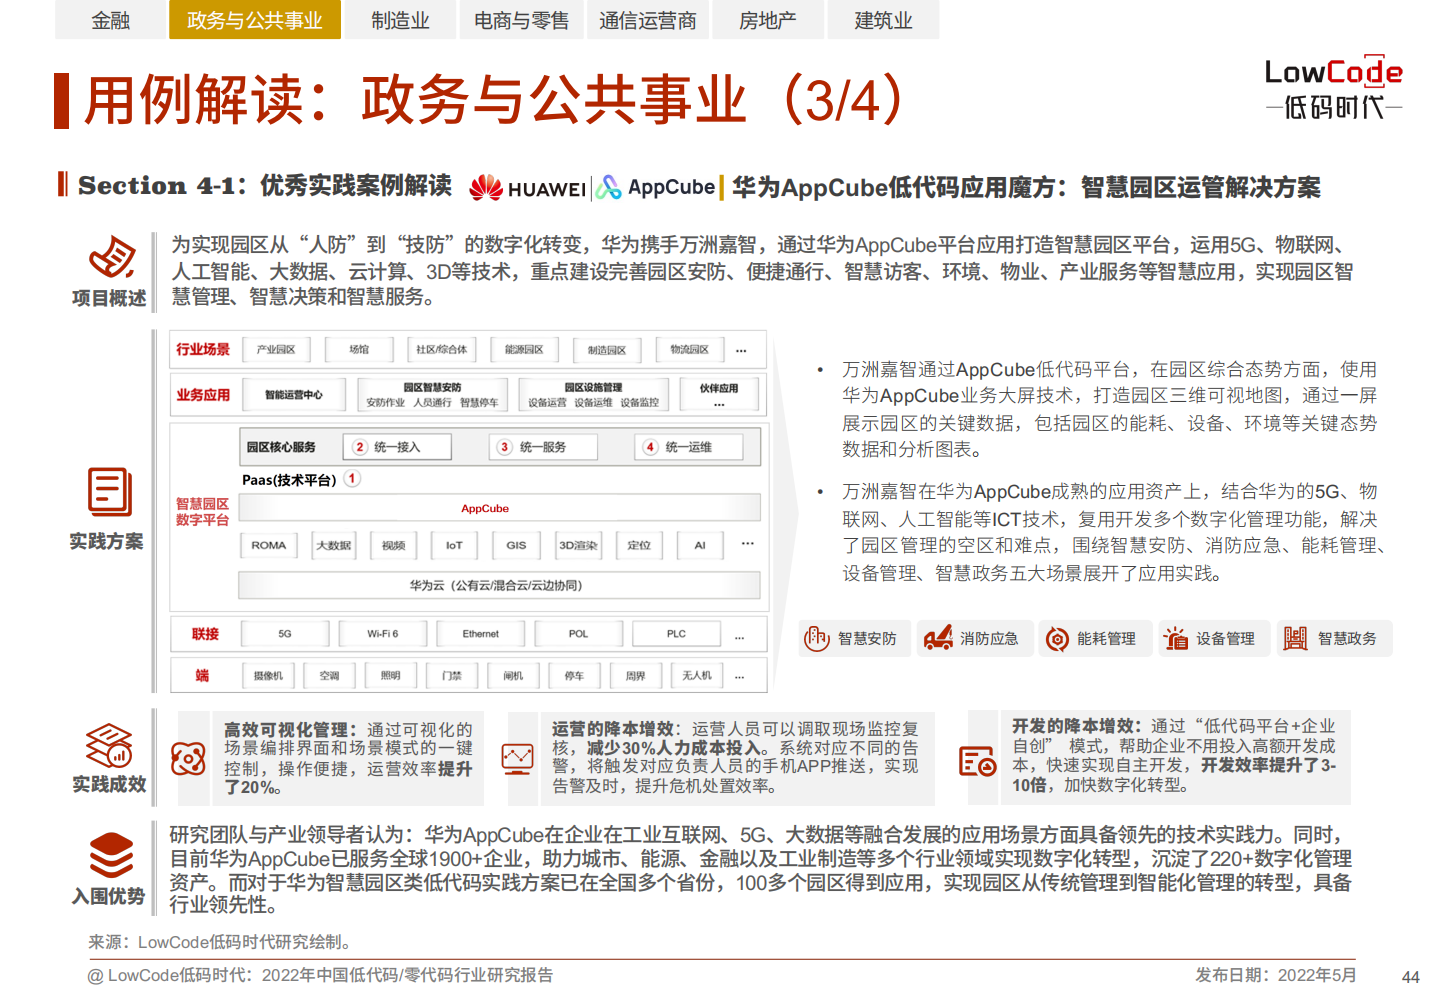Select the 金融 tab

pos(110,20)
